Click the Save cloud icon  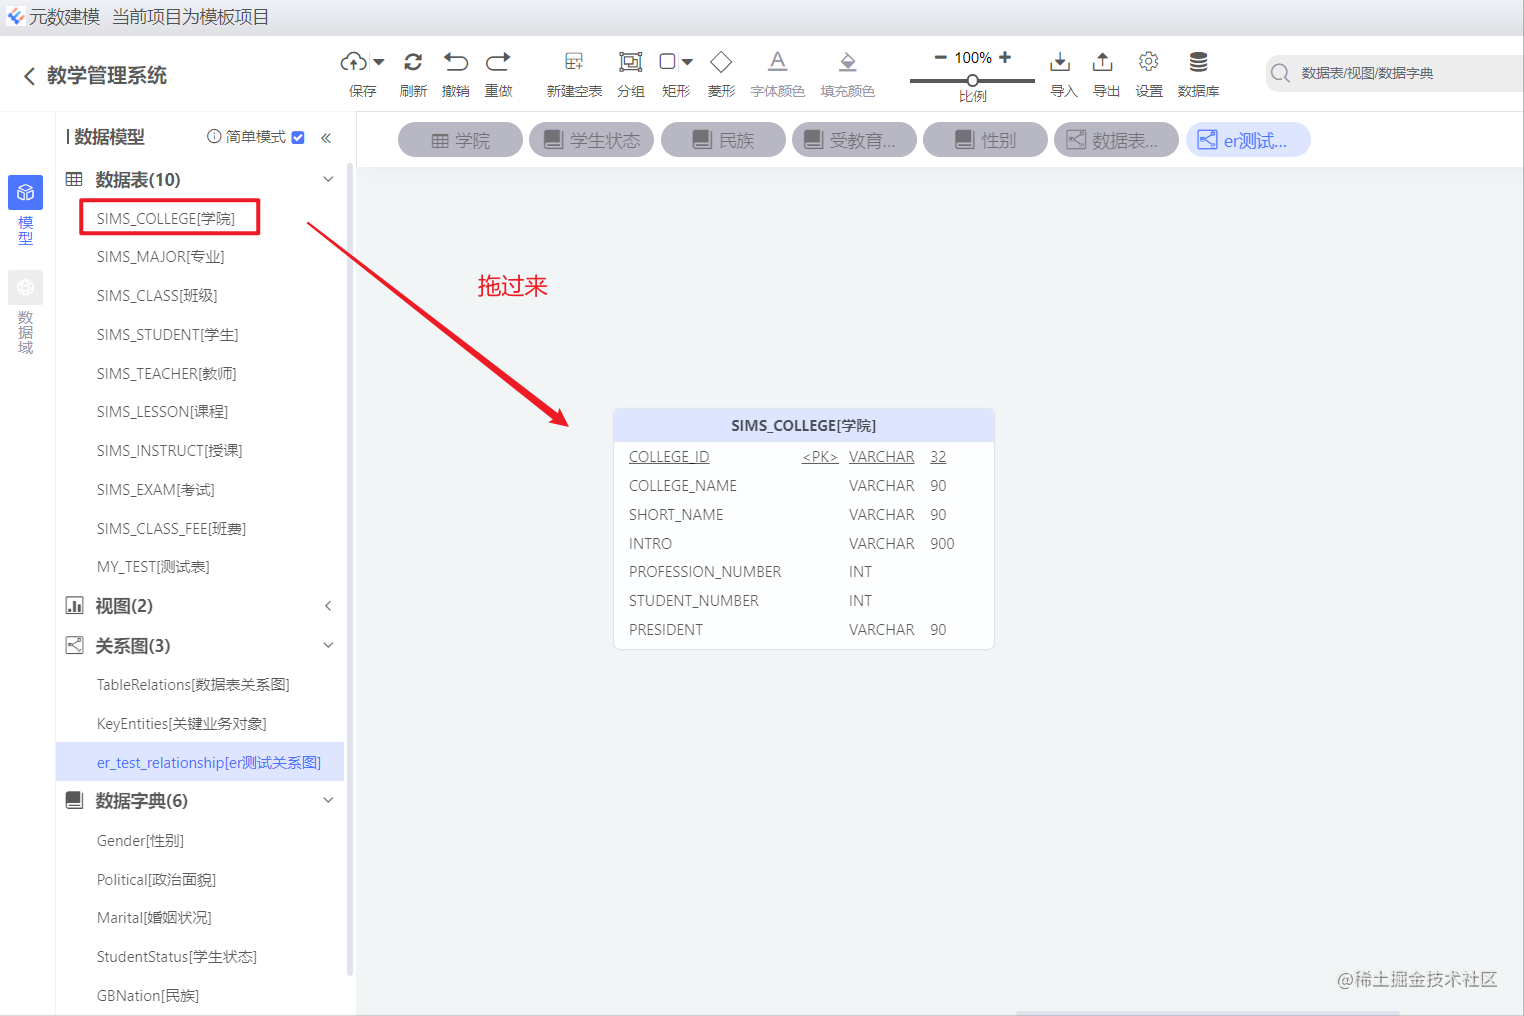pyautogui.click(x=353, y=62)
